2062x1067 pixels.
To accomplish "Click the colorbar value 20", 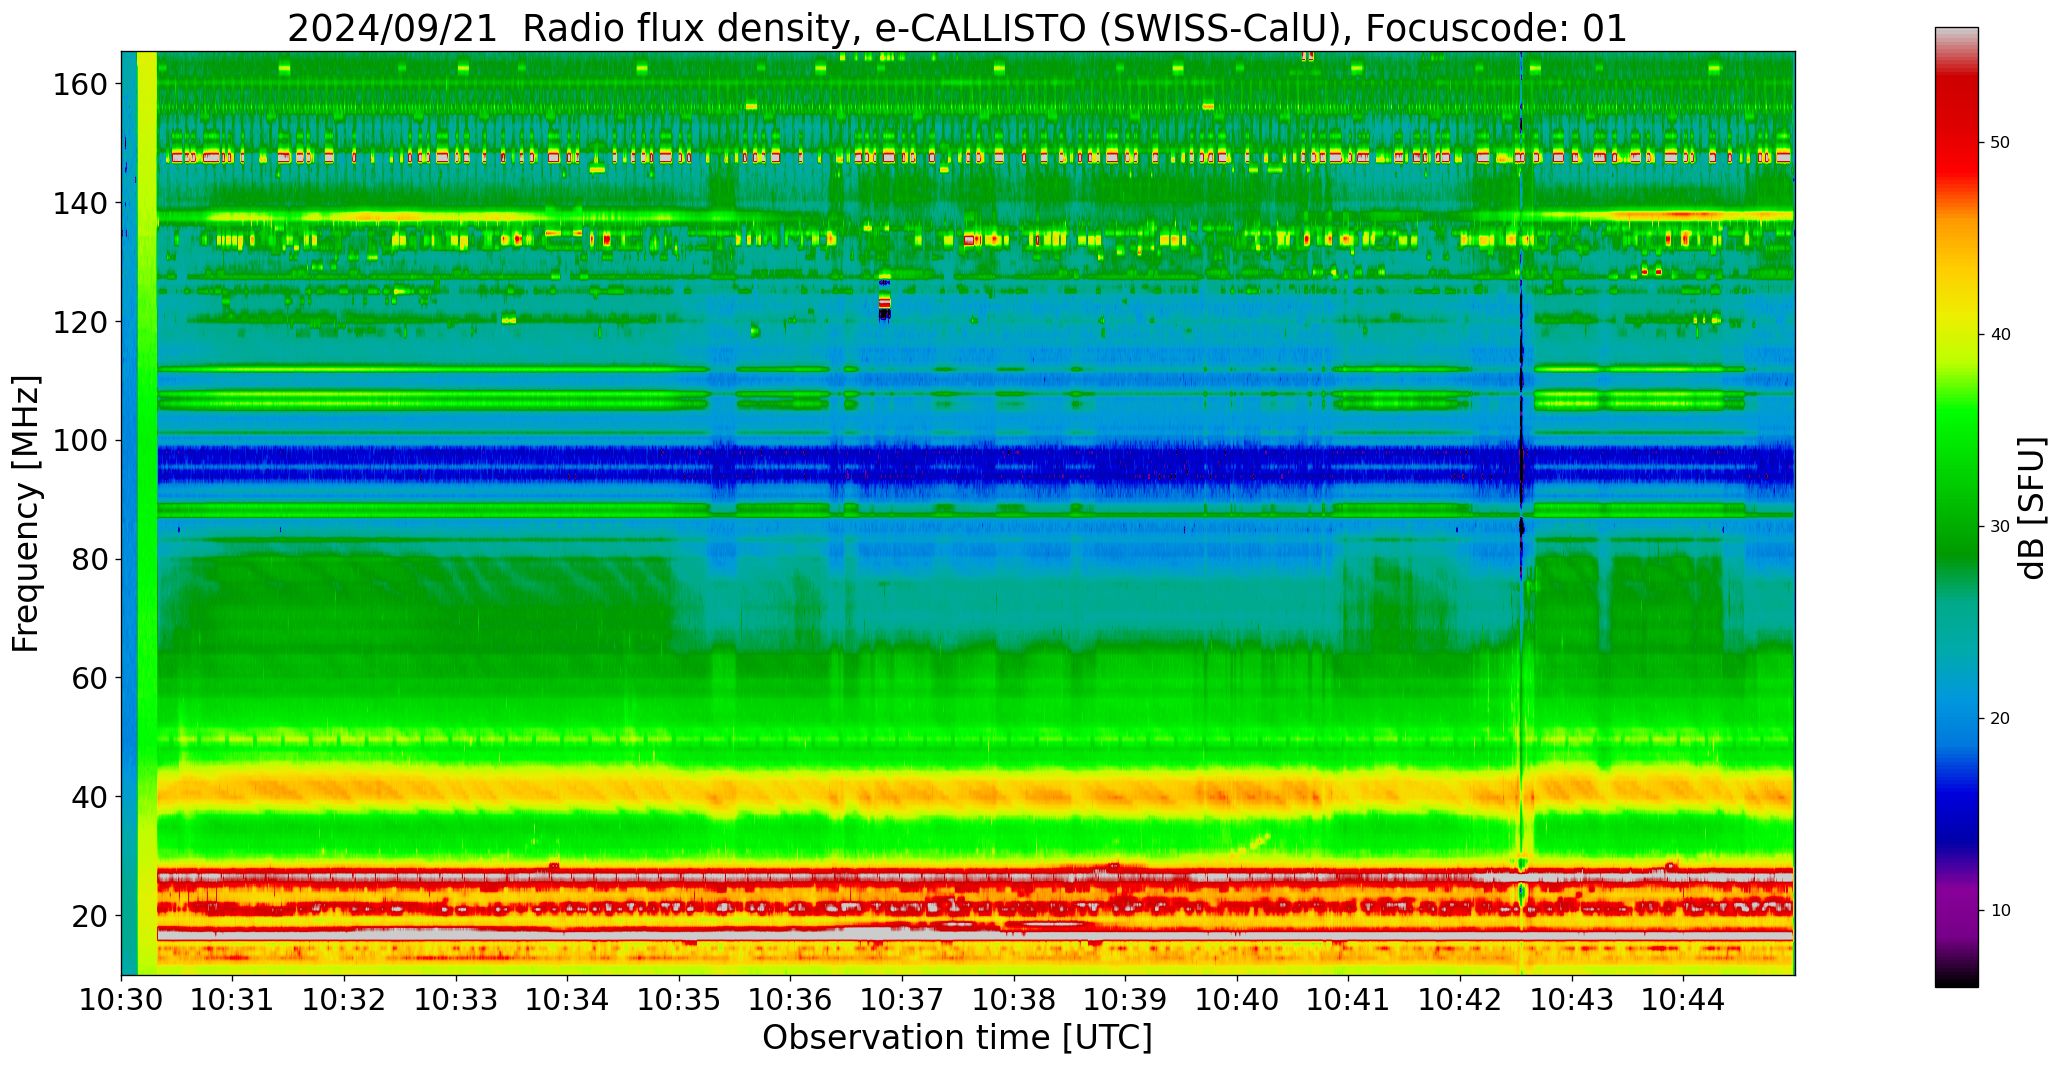I will 2000,719.
